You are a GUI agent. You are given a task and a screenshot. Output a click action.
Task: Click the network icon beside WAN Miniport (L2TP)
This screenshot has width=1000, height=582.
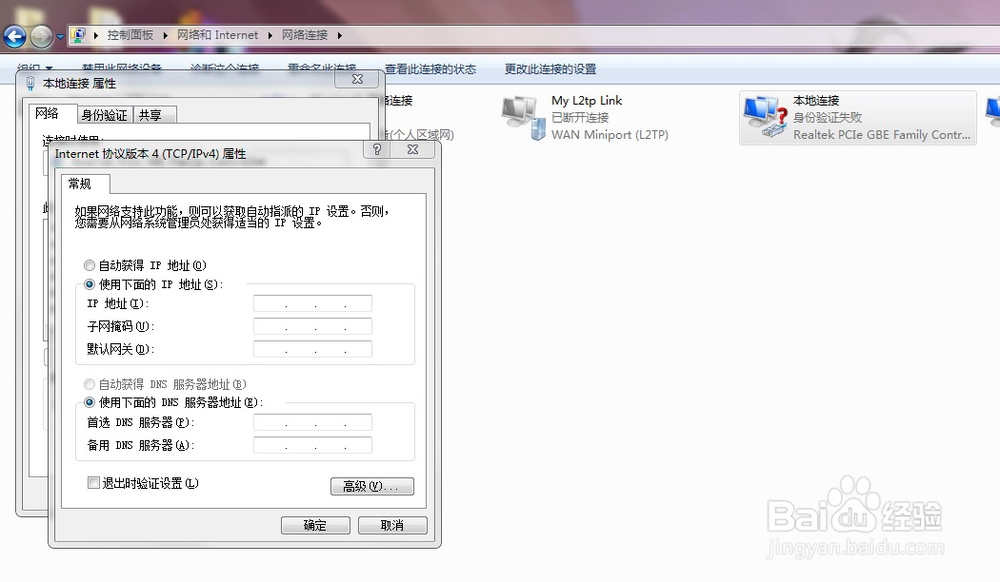538,131
